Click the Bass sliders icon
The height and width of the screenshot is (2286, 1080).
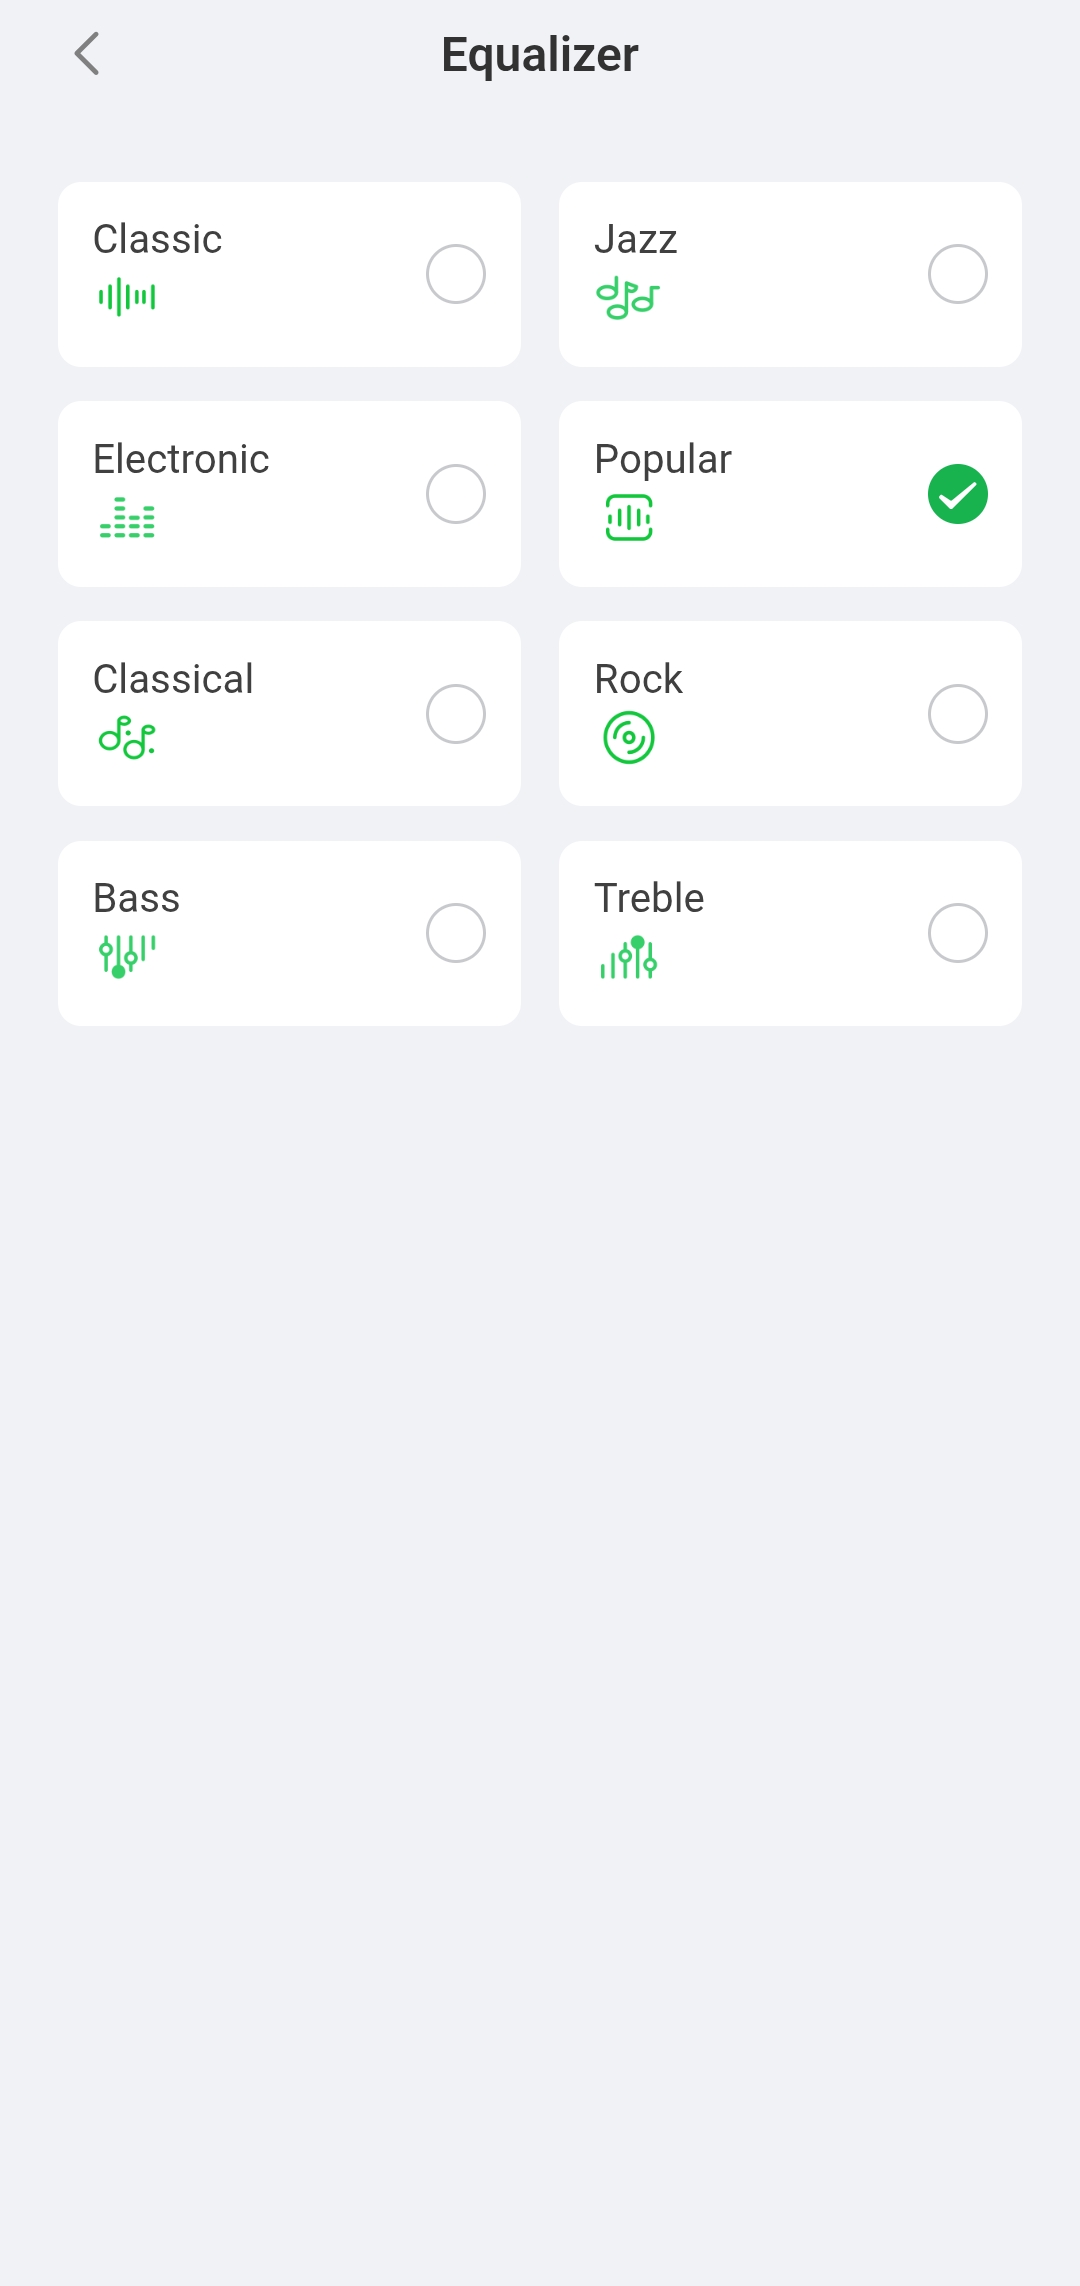(127, 956)
